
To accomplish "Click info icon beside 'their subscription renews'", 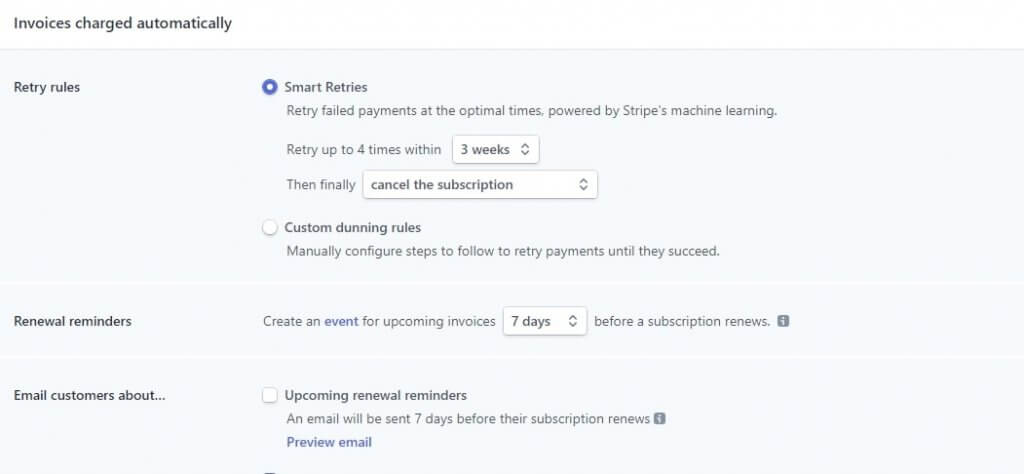I will coord(660,419).
